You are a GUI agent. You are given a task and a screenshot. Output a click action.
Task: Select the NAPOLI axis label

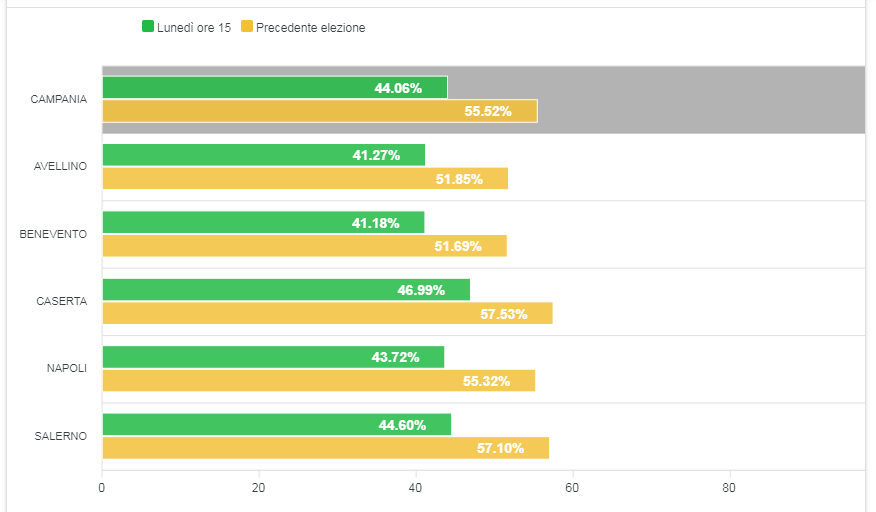tap(67, 369)
